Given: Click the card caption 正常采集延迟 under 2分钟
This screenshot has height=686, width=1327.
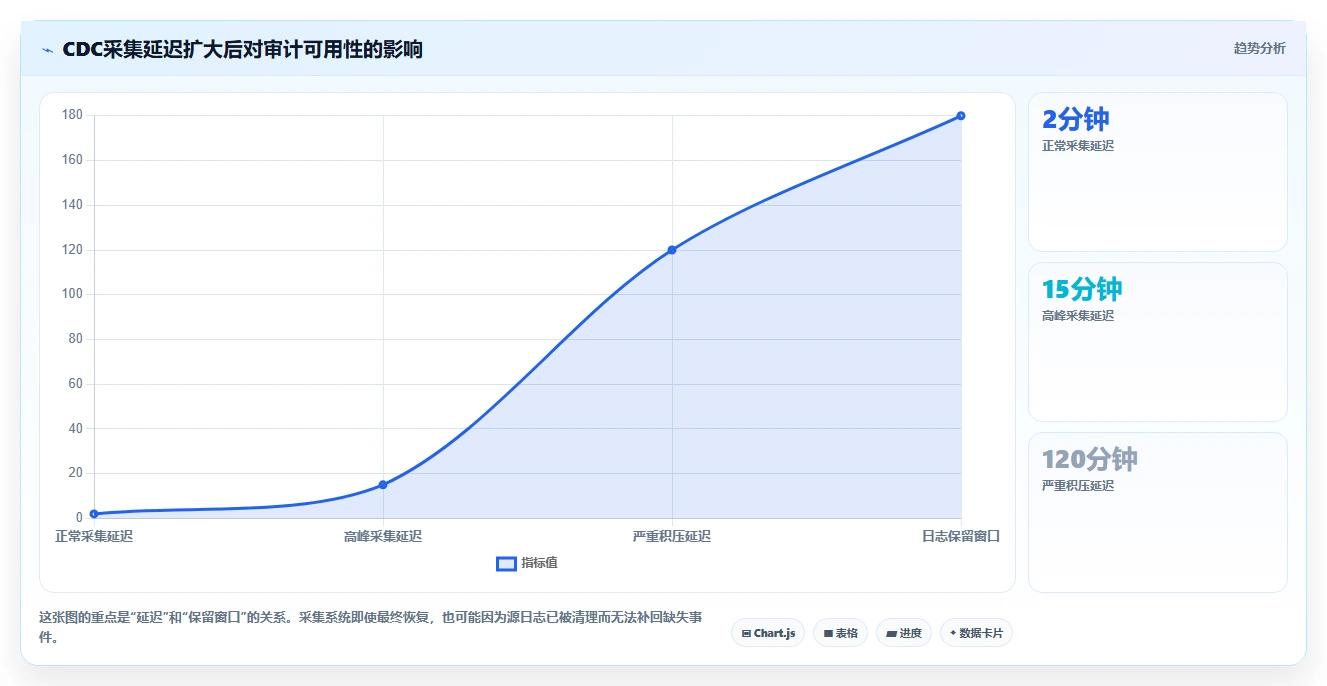Looking at the screenshot, I should click(1078, 146).
